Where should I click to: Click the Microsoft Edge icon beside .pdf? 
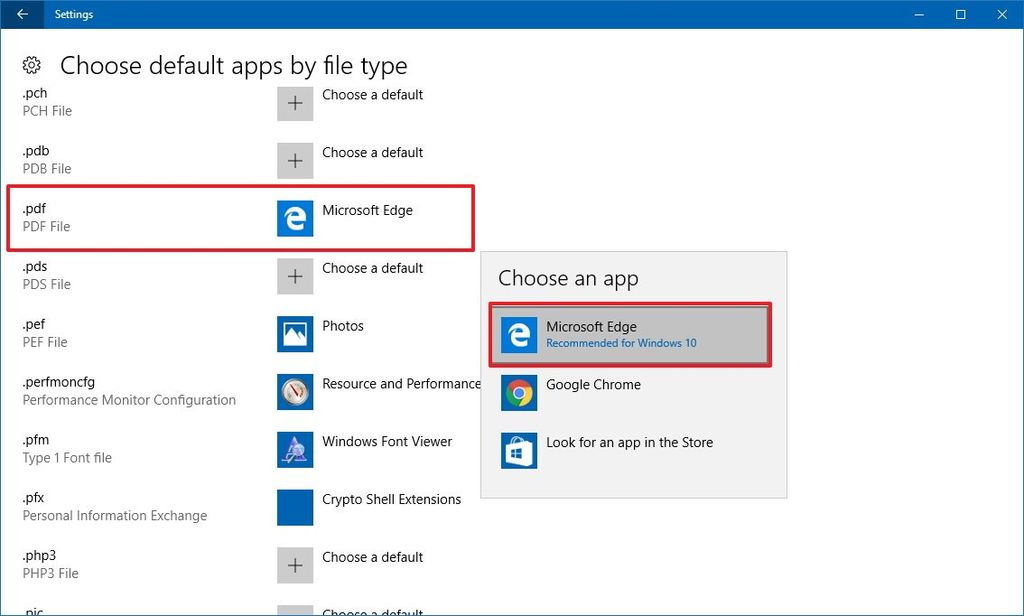294,217
